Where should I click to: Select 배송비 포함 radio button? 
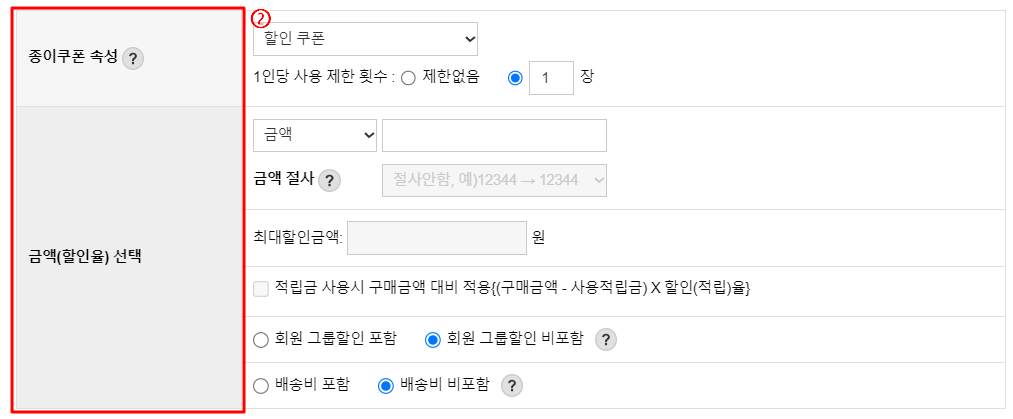click(260, 386)
